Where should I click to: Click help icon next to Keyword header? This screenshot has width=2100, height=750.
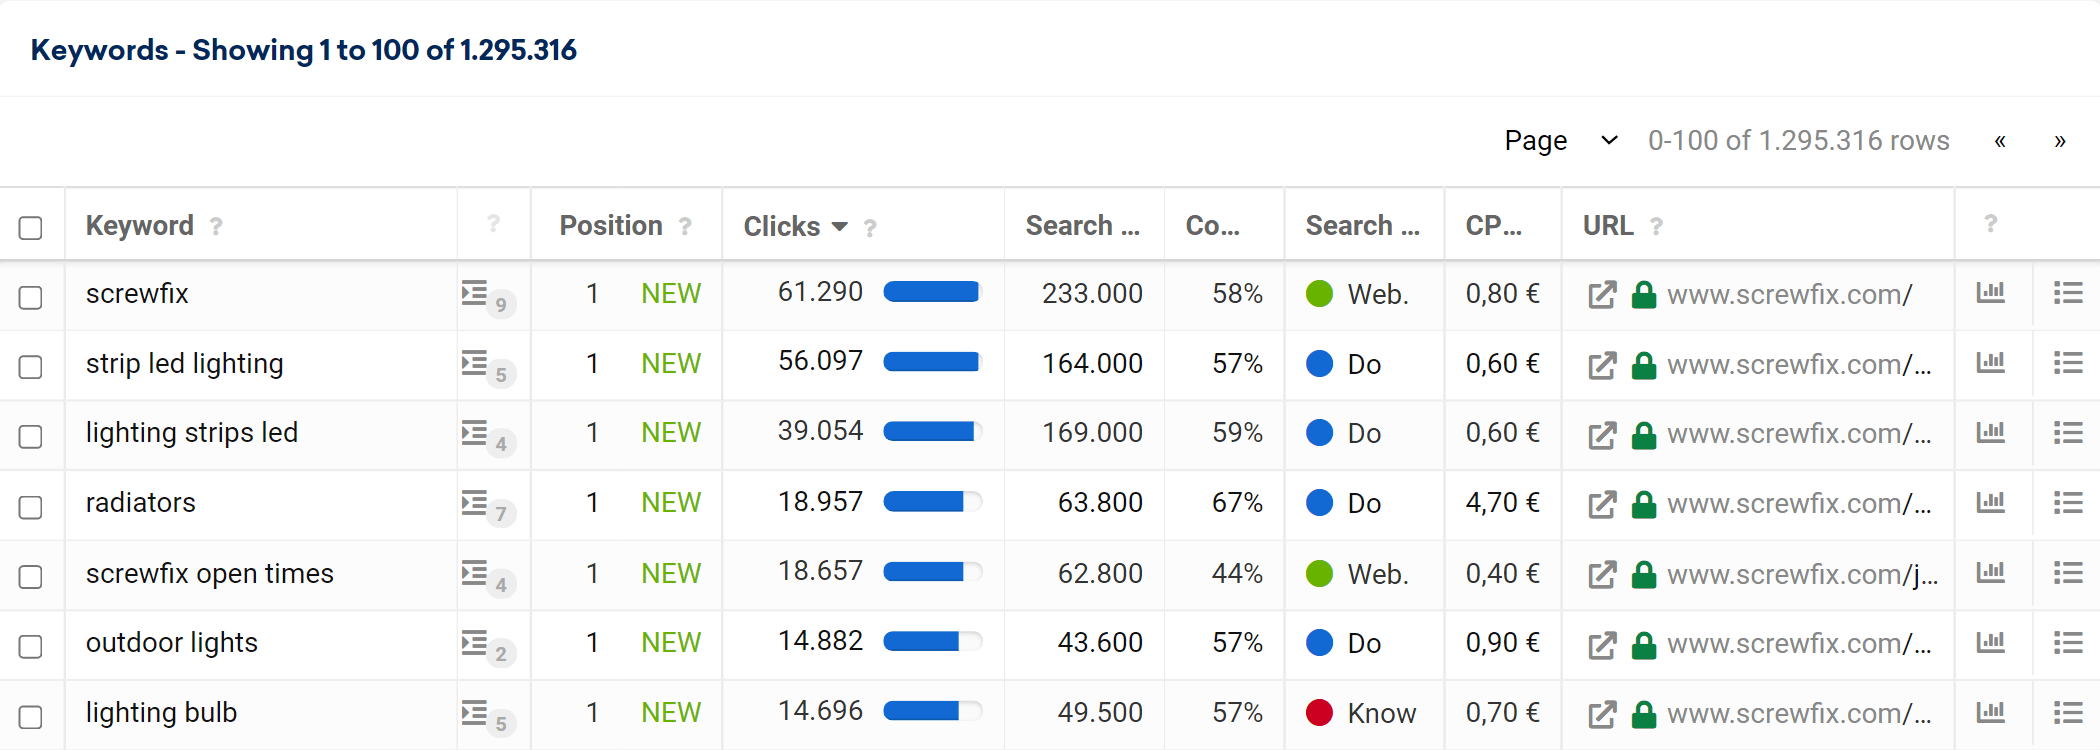[x=216, y=227]
